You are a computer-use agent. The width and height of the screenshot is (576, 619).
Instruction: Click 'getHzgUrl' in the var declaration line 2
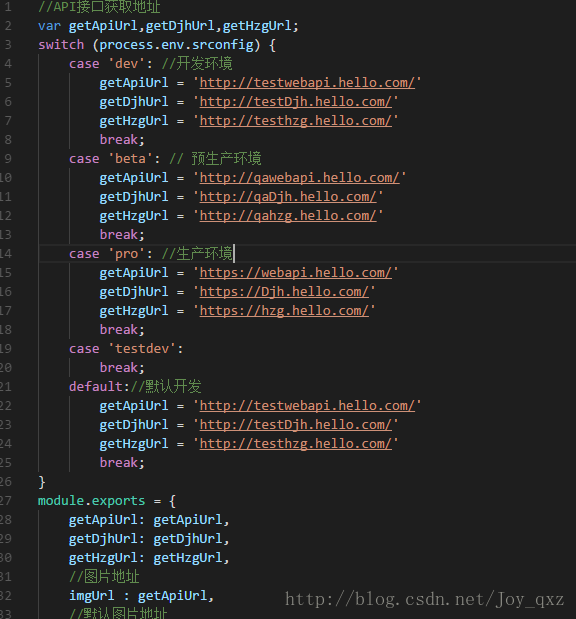click(x=257, y=26)
